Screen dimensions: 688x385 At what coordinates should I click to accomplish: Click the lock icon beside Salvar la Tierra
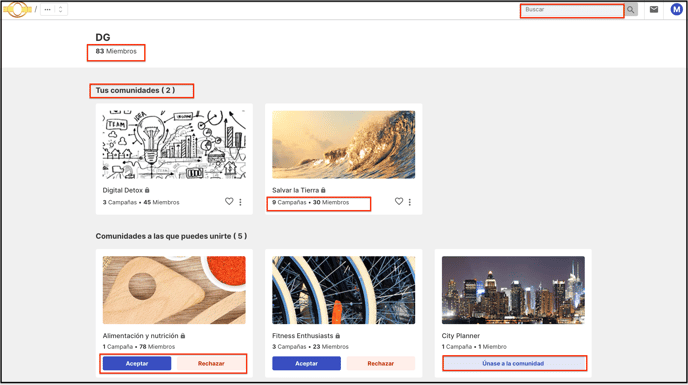click(x=323, y=190)
